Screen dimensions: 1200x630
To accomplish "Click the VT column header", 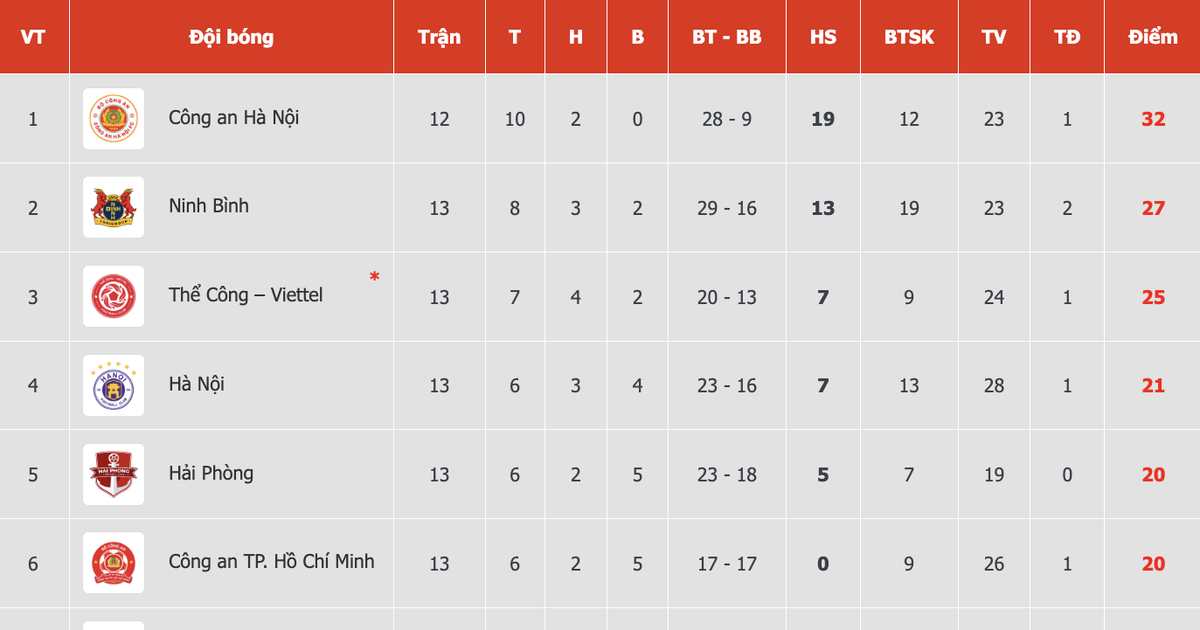I will coord(33,37).
